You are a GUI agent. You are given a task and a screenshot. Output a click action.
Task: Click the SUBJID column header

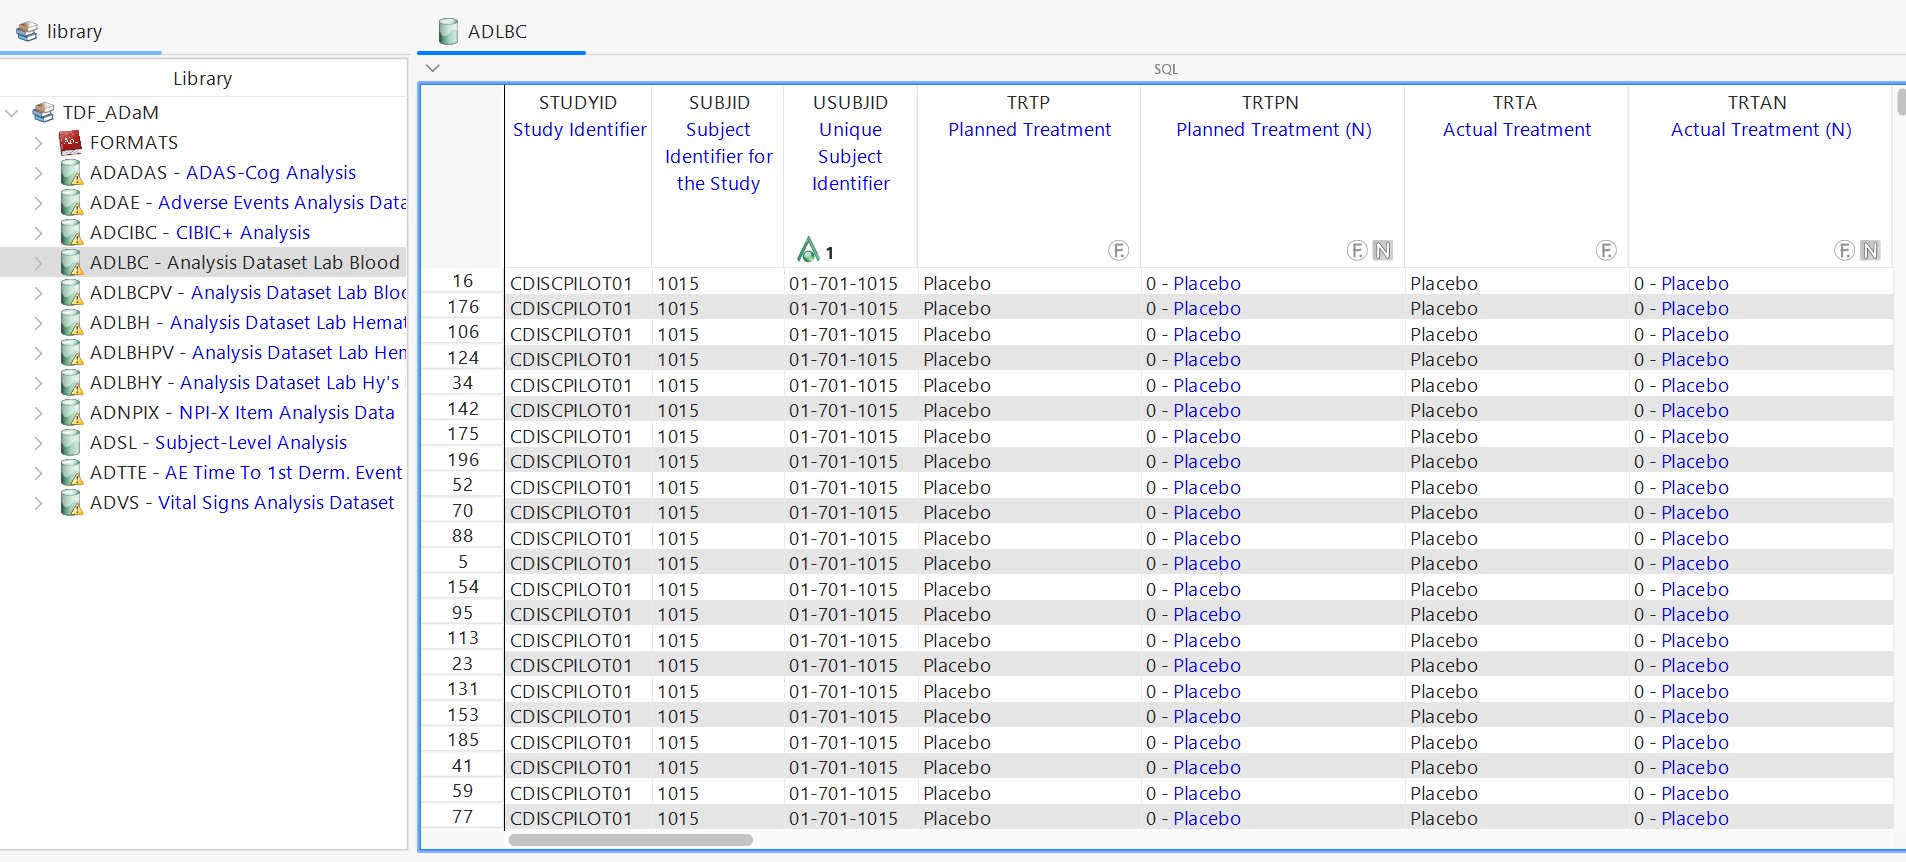tap(718, 175)
